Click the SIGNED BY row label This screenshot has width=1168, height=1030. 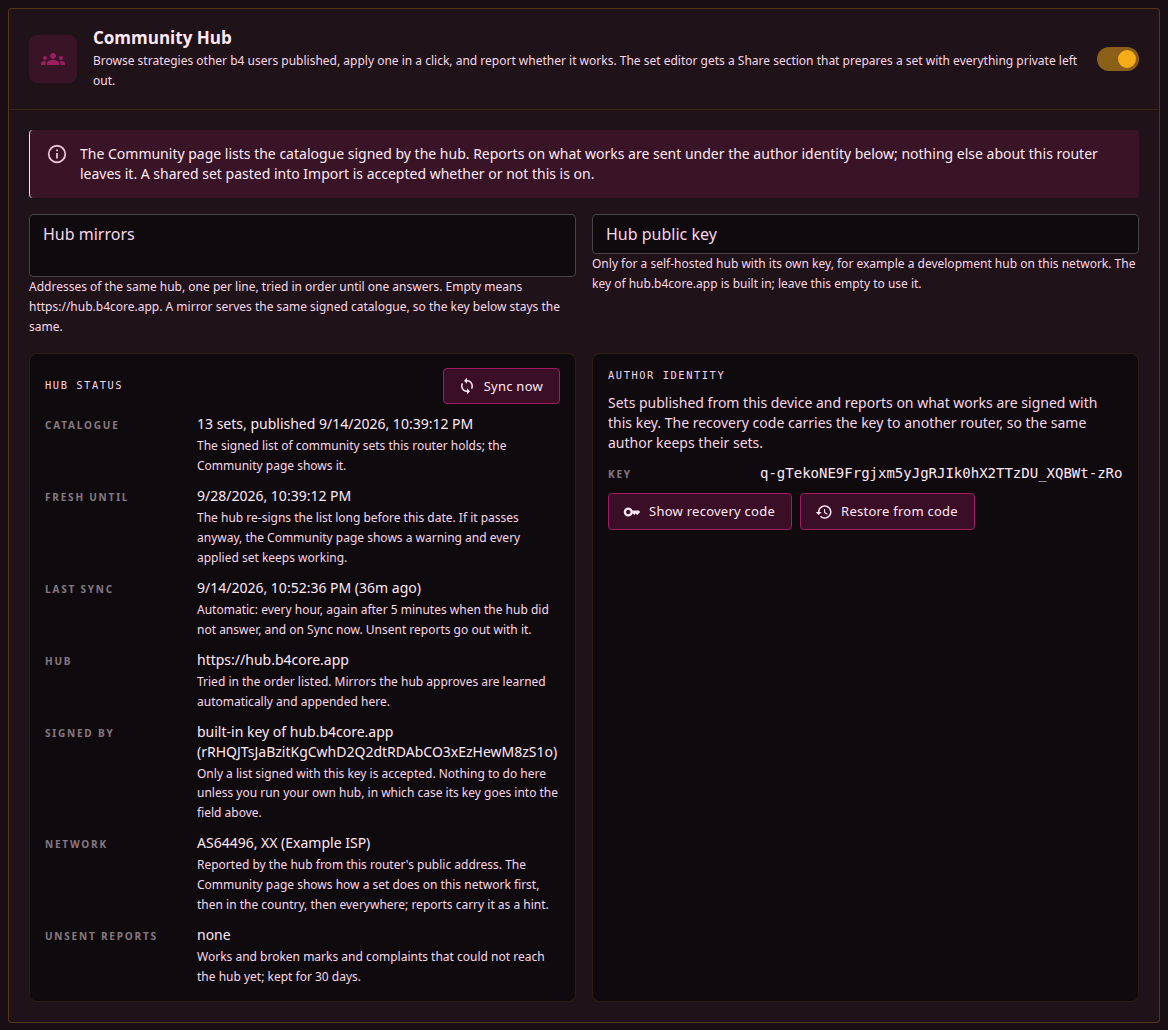pyautogui.click(x=79, y=734)
